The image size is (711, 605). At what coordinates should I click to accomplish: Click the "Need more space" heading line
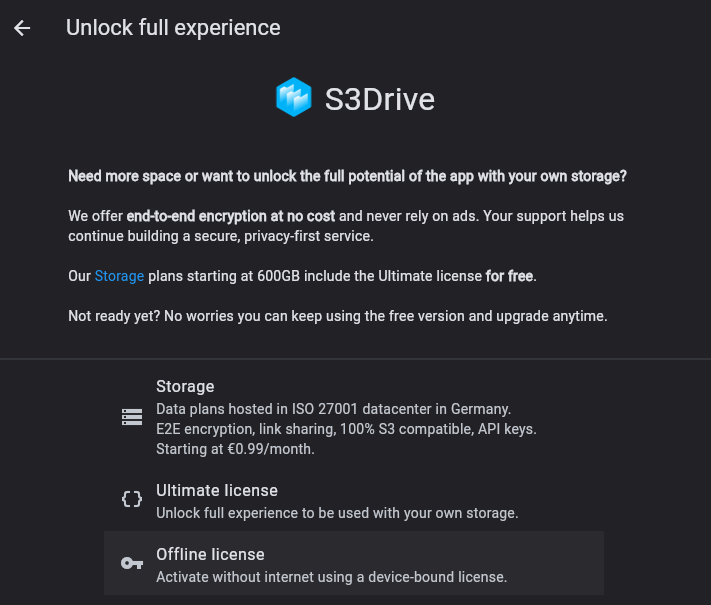(347, 176)
